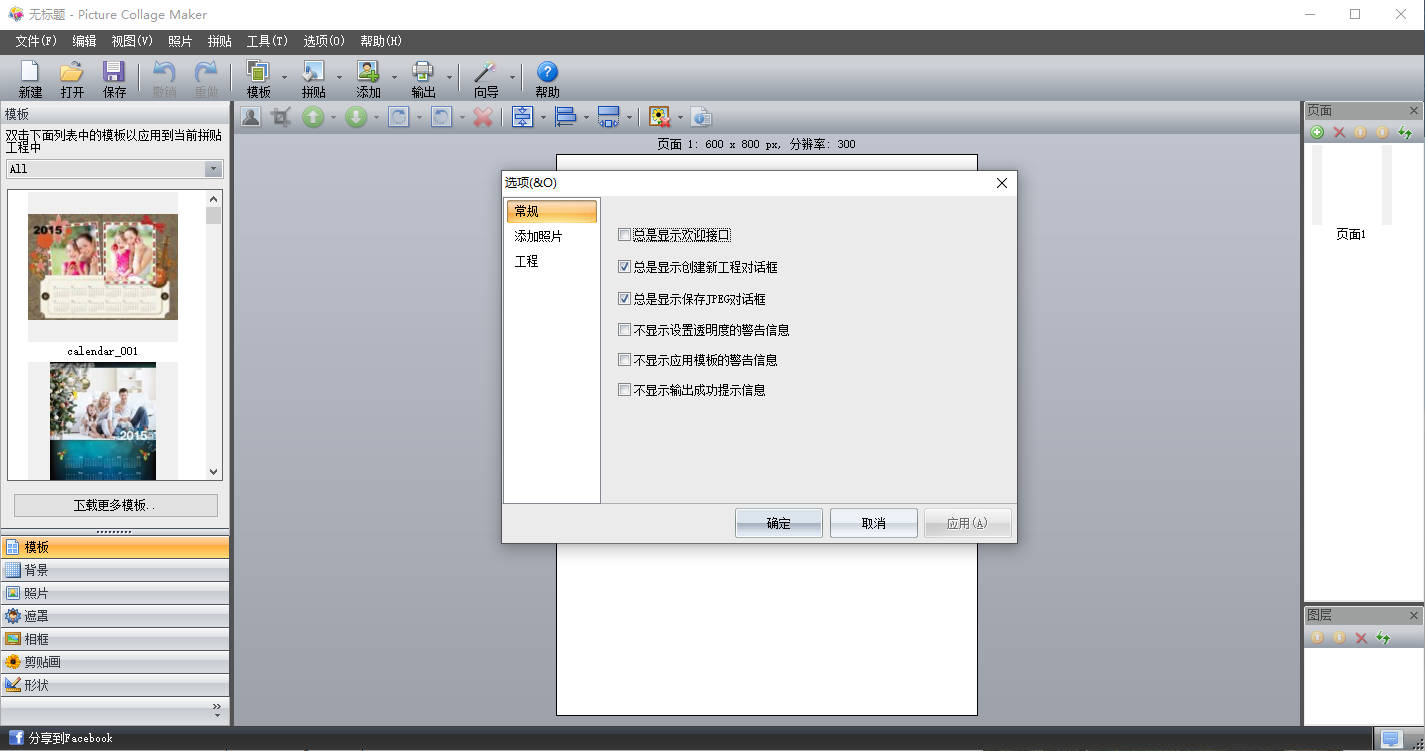This screenshot has height=751, width=1425.
Task: Uncheck 总是显示保存JPEG对话框 option
Action: pos(624,298)
